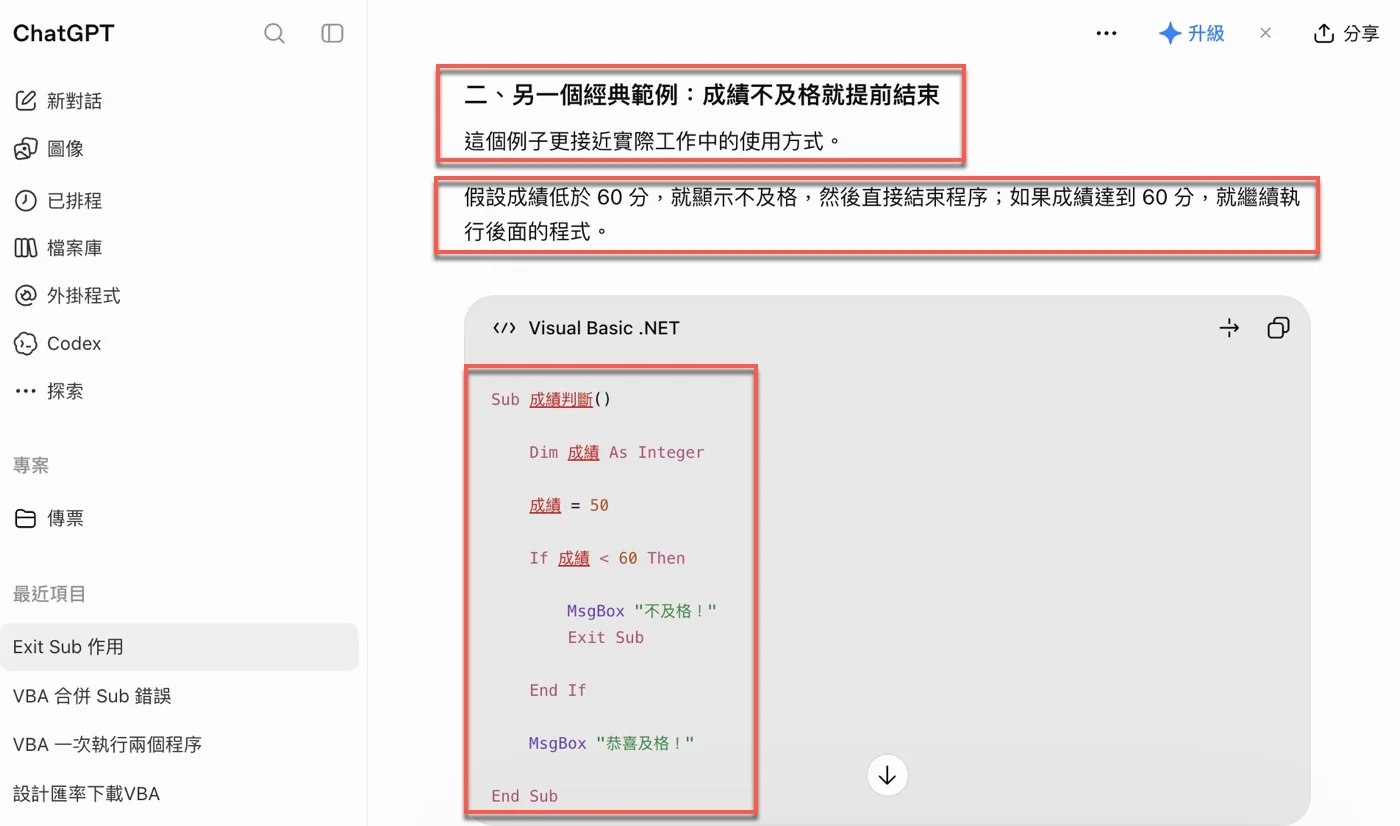1400x826 pixels.
Task: Open the 檔案庫 library
Action: pyautogui.click(x=58, y=248)
